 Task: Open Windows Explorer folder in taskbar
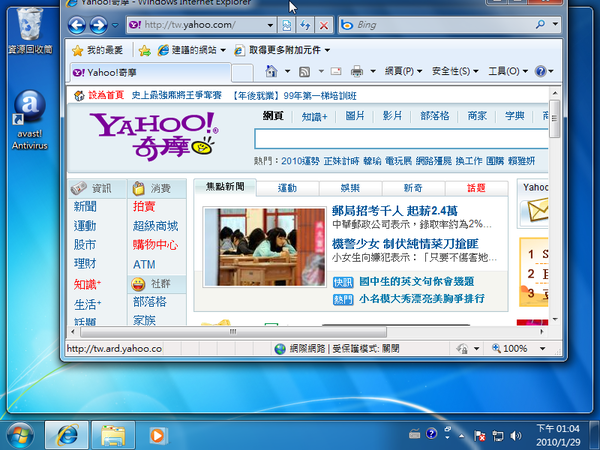tap(112, 435)
